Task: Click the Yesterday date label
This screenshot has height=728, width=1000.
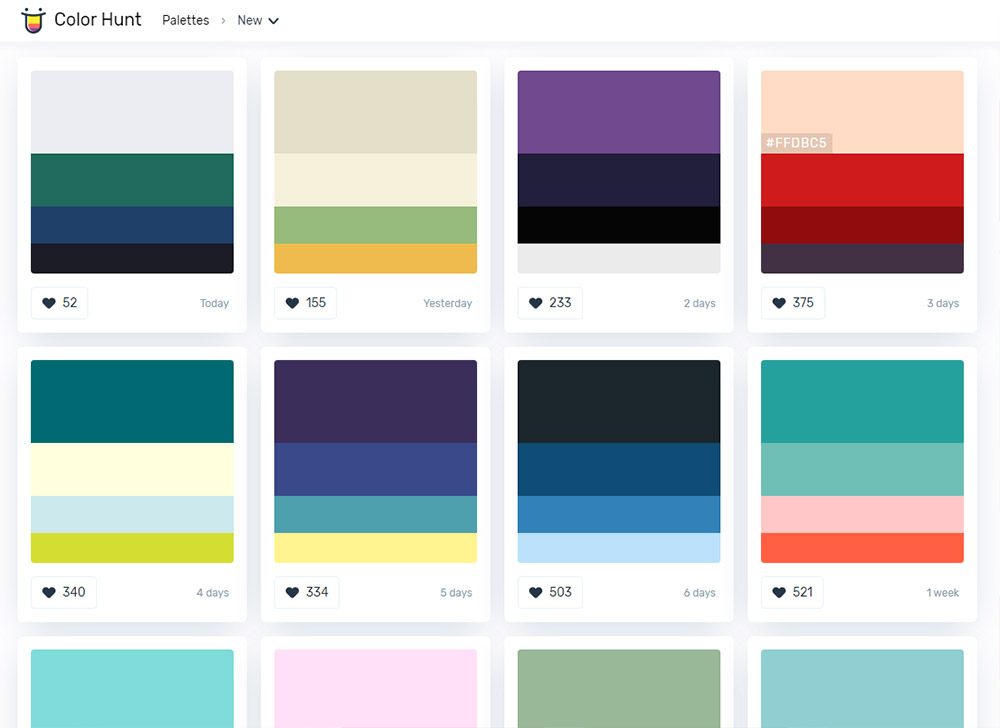Action: pyautogui.click(x=448, y=303)
